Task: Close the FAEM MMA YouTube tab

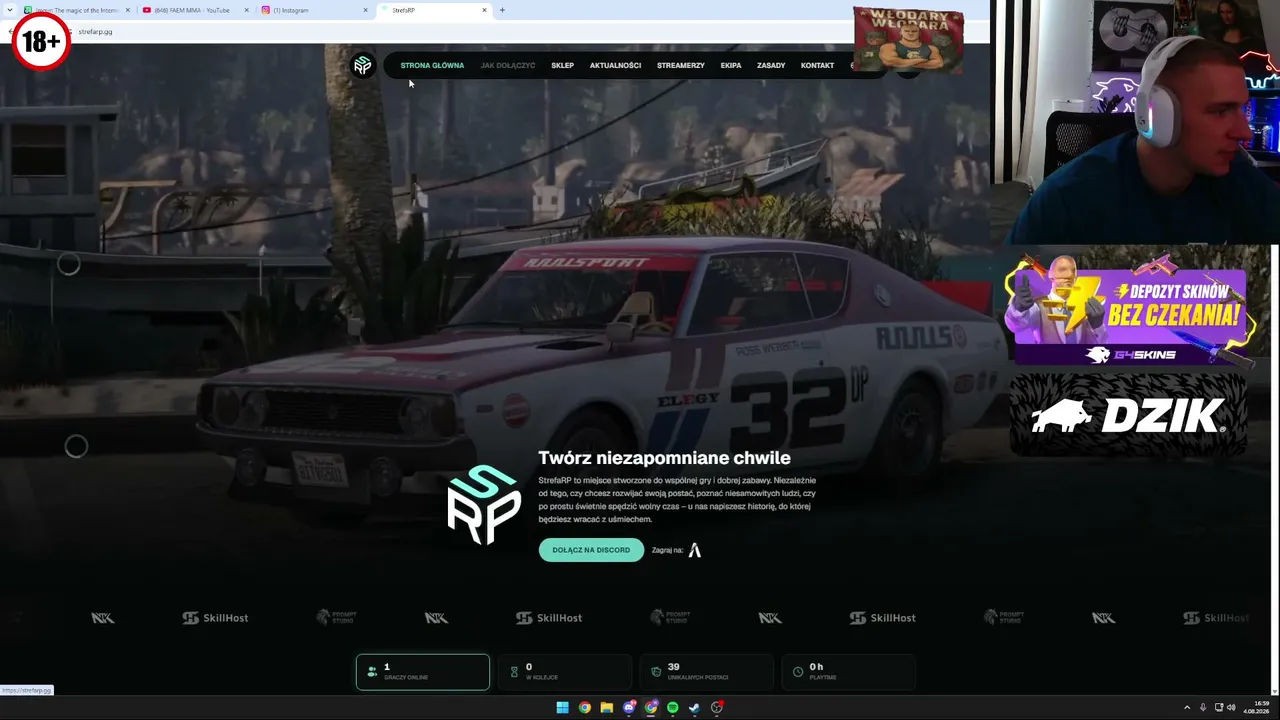Action: [x=247, y=10]
